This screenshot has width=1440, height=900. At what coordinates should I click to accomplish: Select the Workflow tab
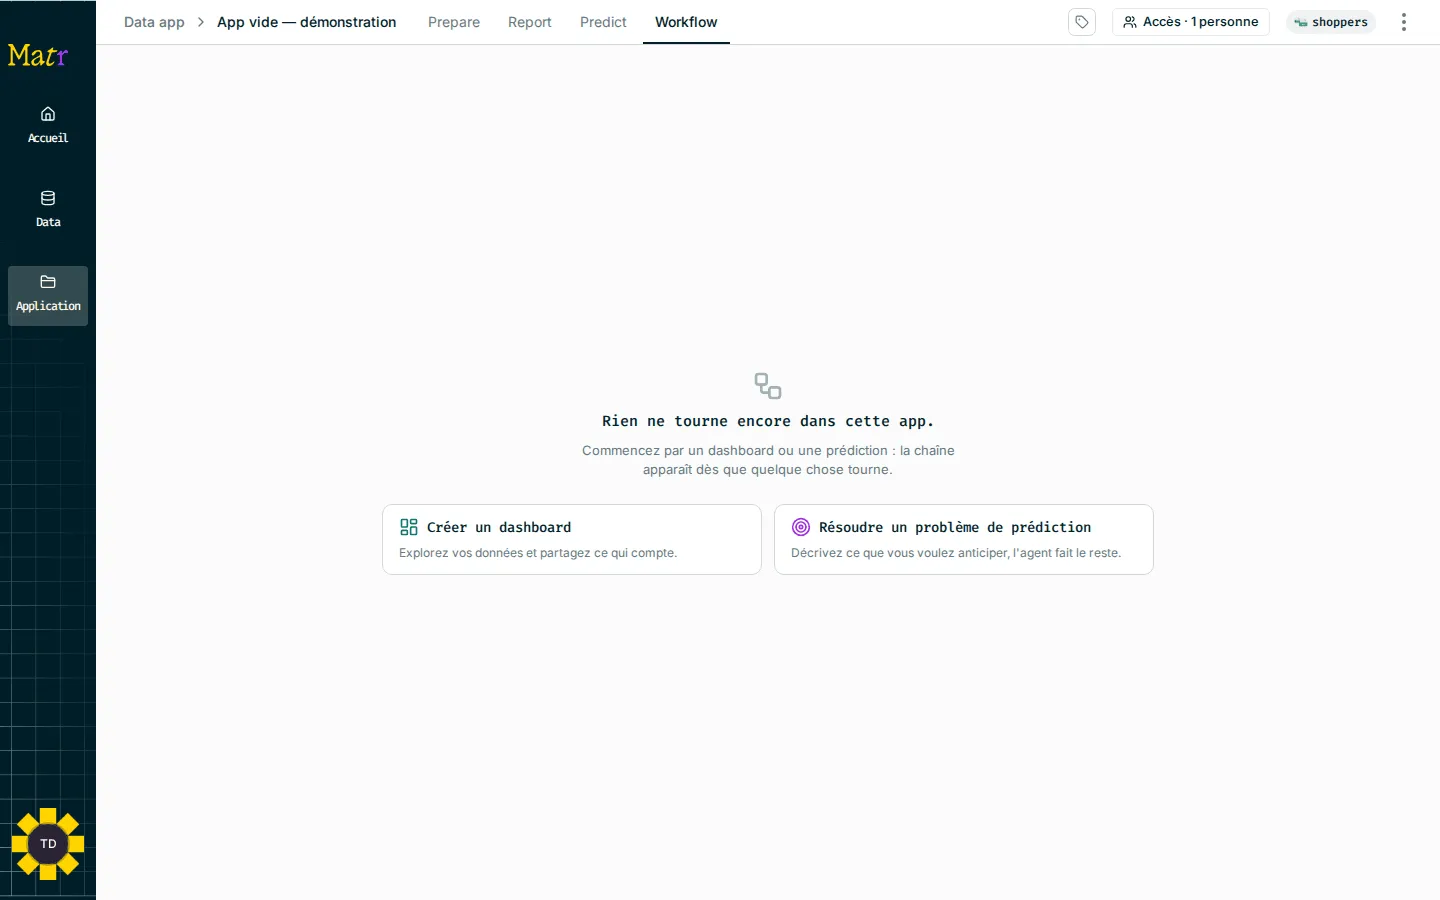(x=686, y=22)
